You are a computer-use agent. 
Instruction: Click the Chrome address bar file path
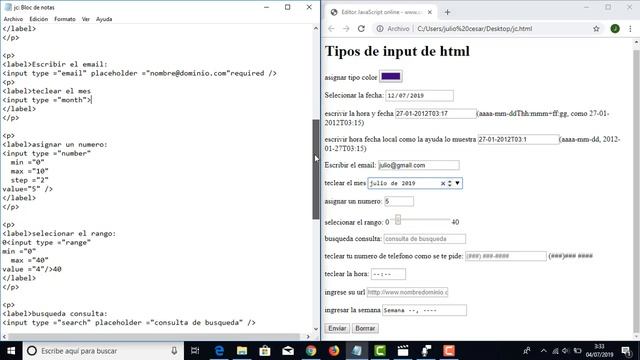[x=475, y=29]
